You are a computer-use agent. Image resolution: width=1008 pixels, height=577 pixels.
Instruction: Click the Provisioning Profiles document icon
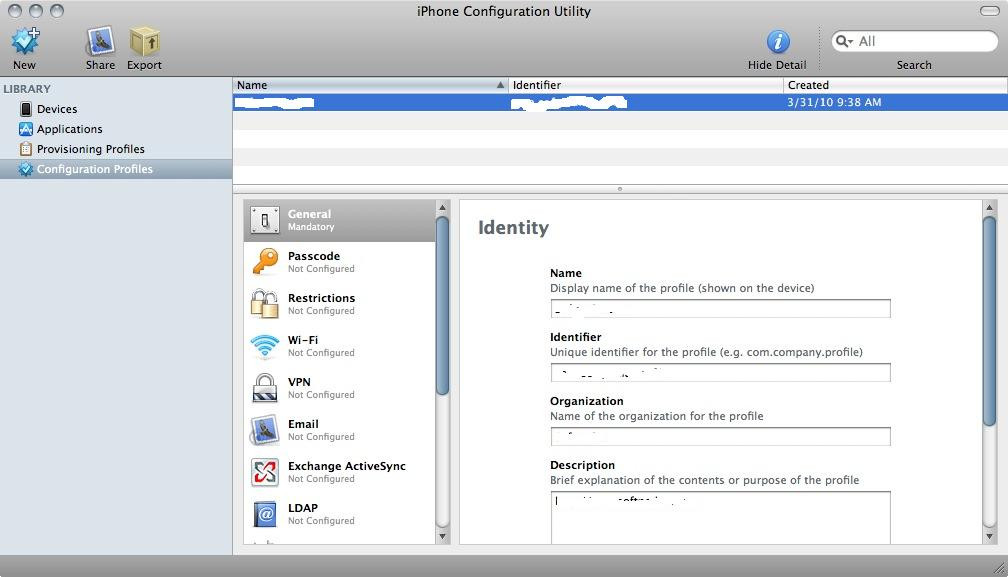tap(26, 149)
